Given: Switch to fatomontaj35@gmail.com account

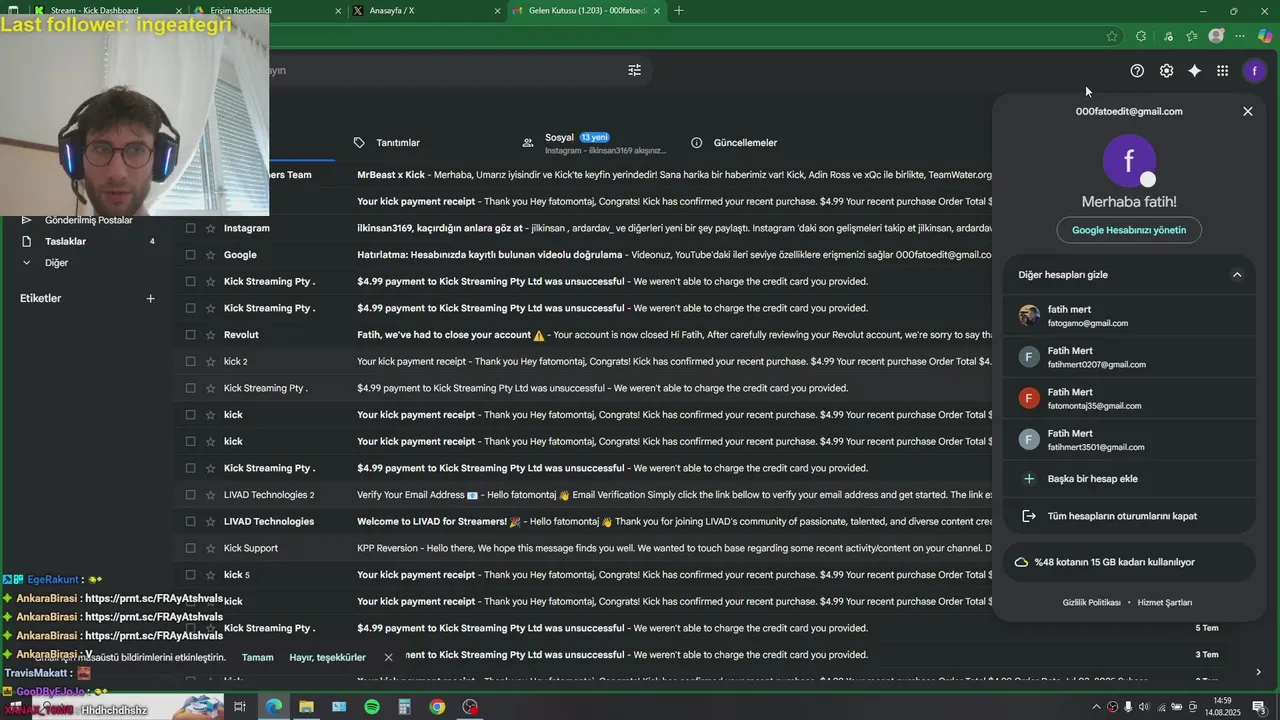Looking at the screenshot, I should (x=1129, y=399).
